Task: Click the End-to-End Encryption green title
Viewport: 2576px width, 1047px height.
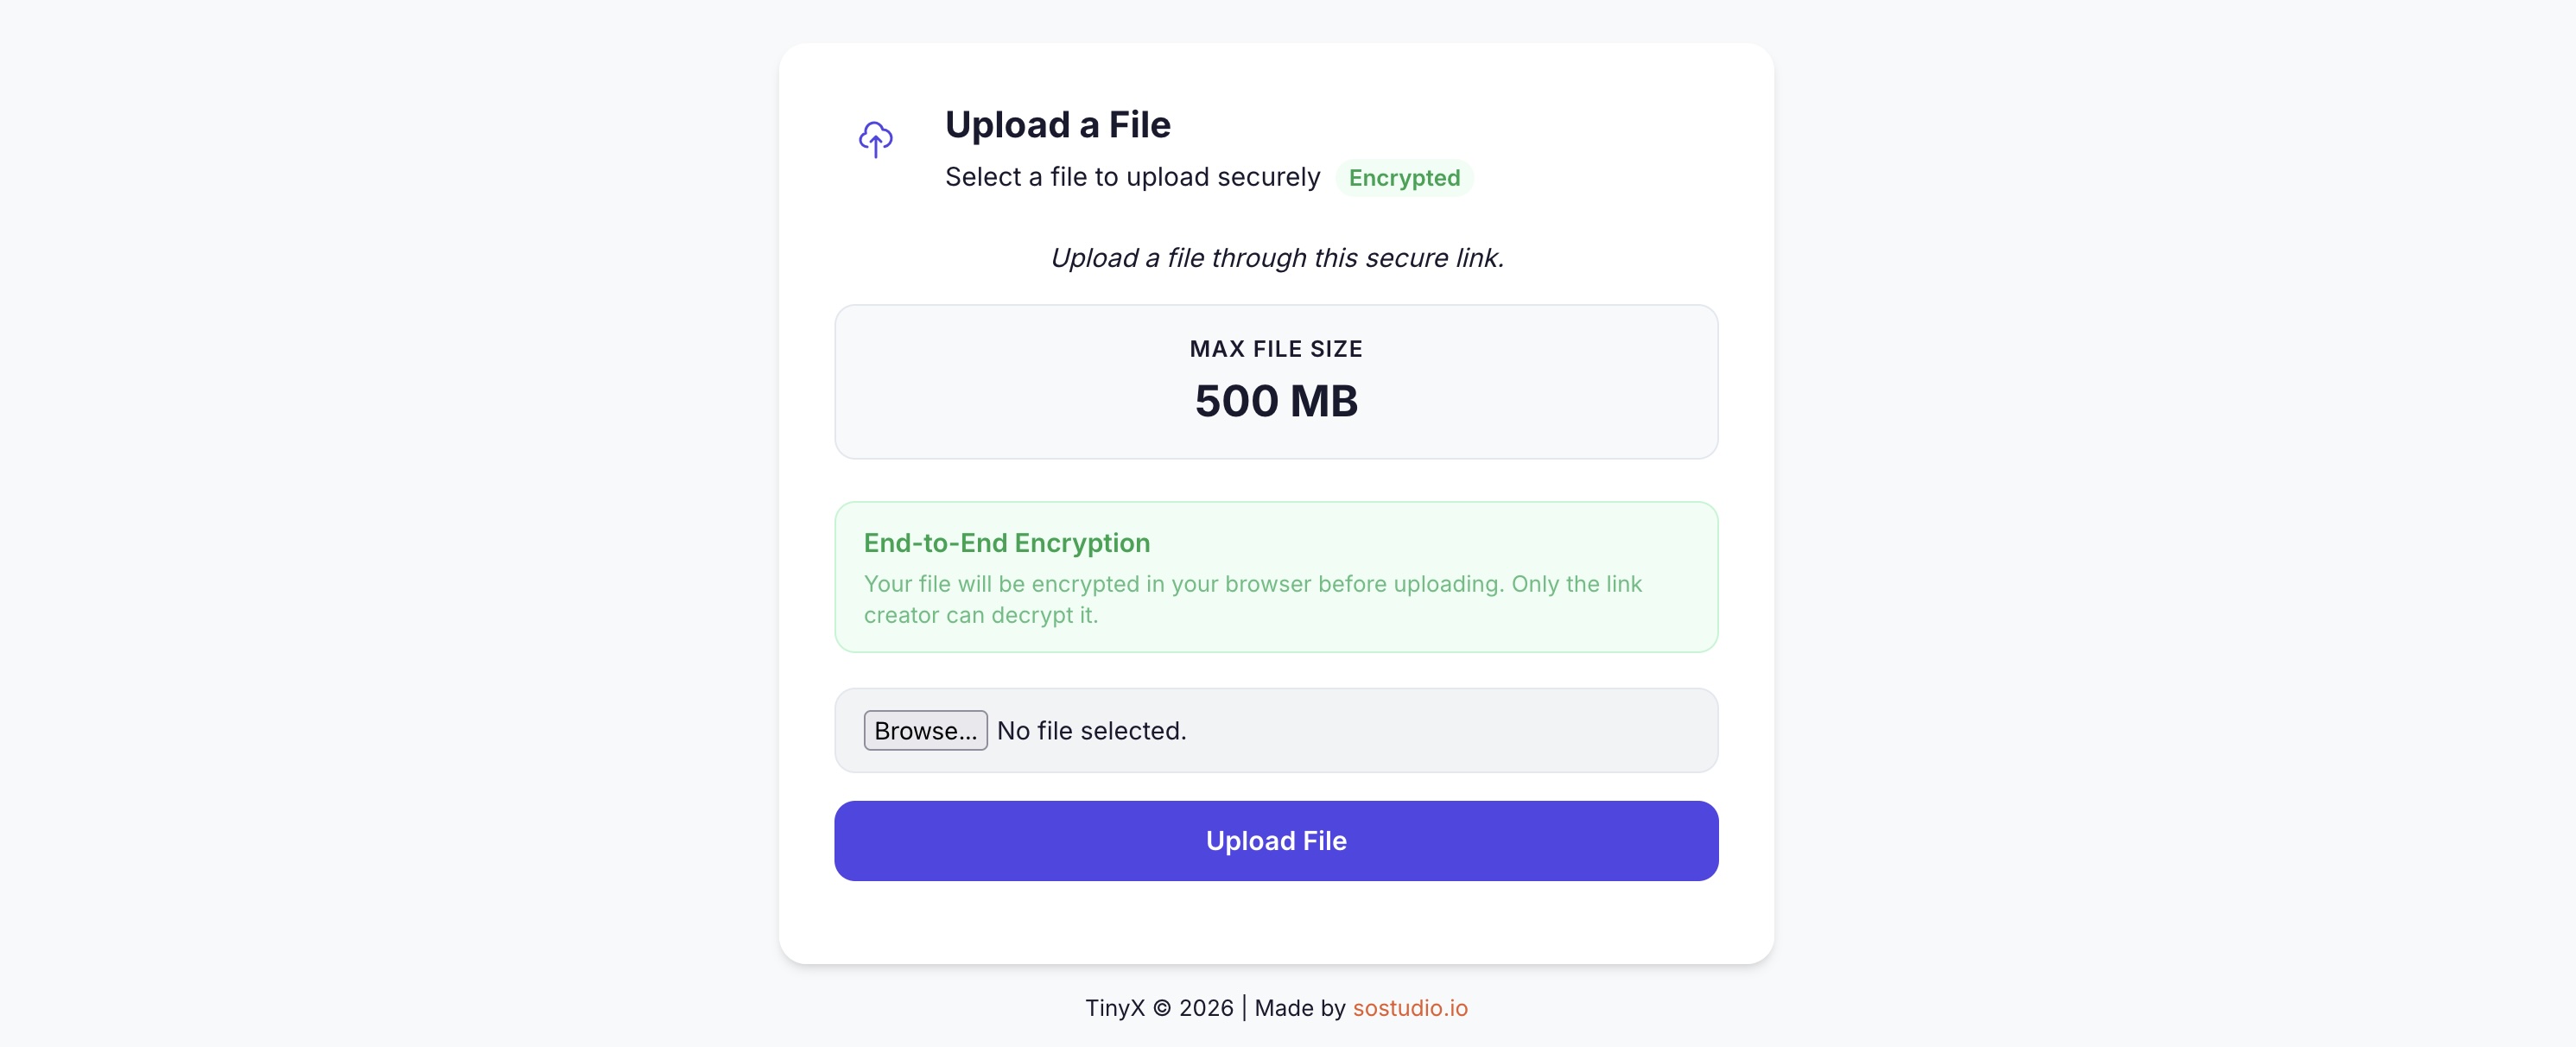Action: [x=1006, y=543]
